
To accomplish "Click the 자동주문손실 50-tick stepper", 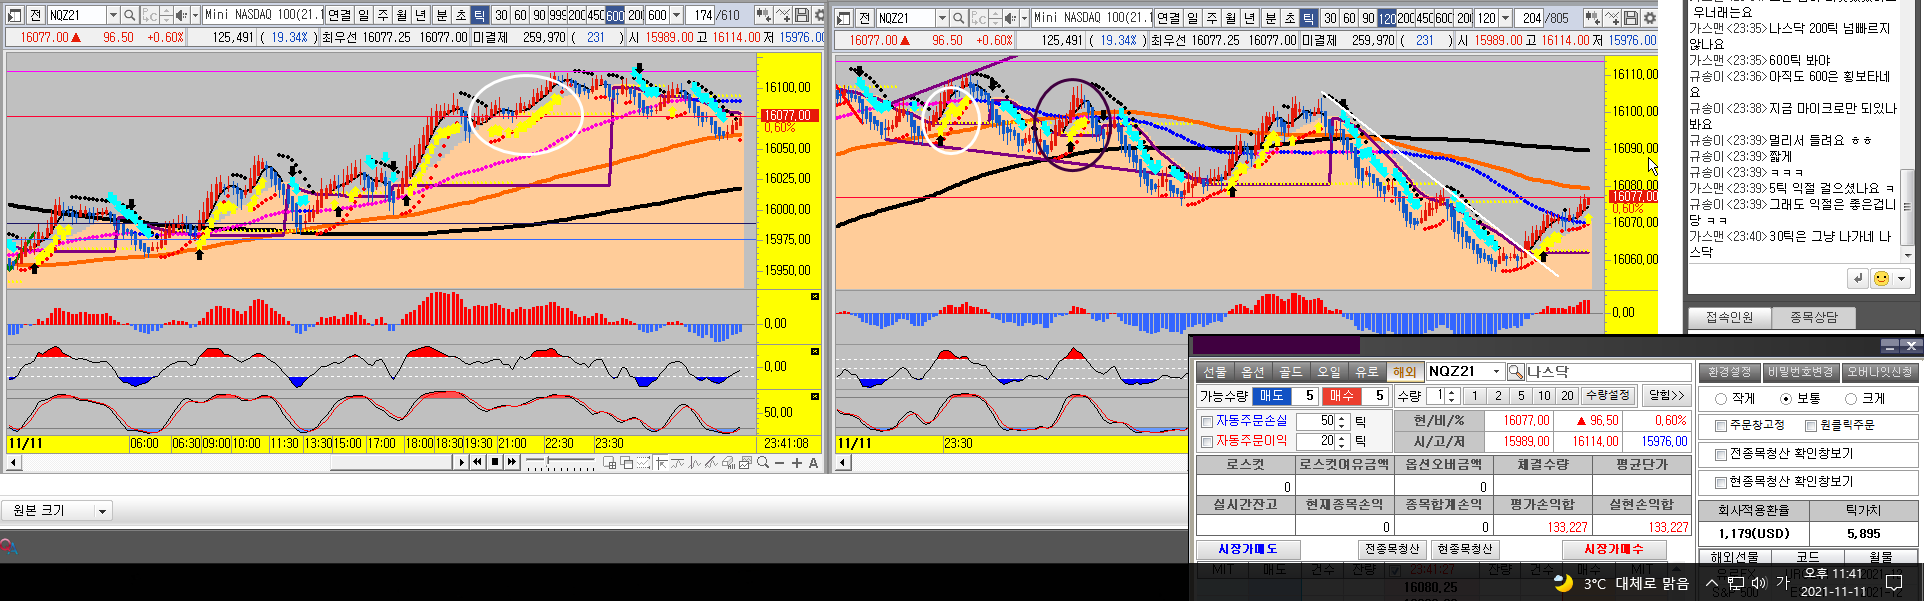I will (x=1342, y=422).
